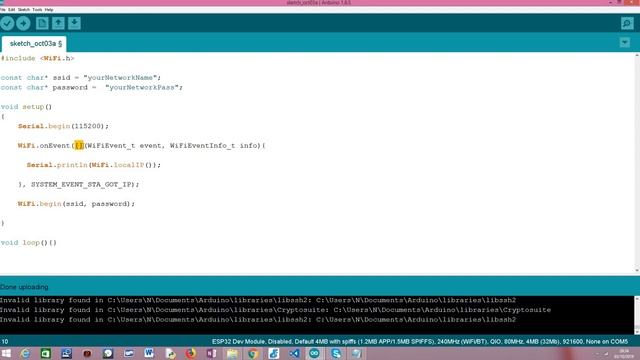Click the Windows Start button
The height and width of the screenshot is (360, 640).
(6, 353)
